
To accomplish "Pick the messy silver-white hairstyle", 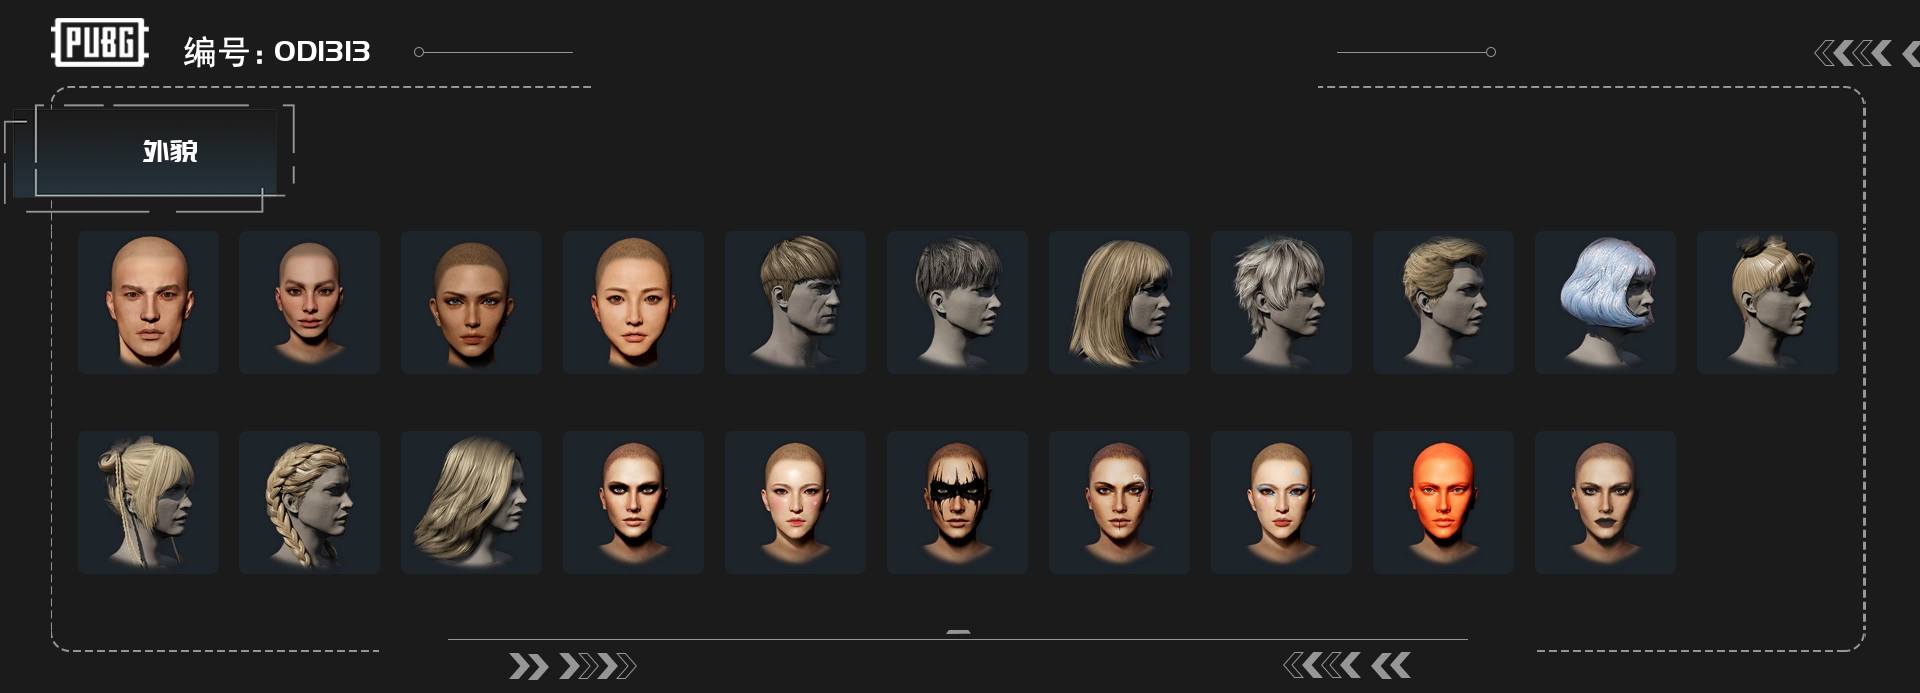I will [x=1281, y=302].
